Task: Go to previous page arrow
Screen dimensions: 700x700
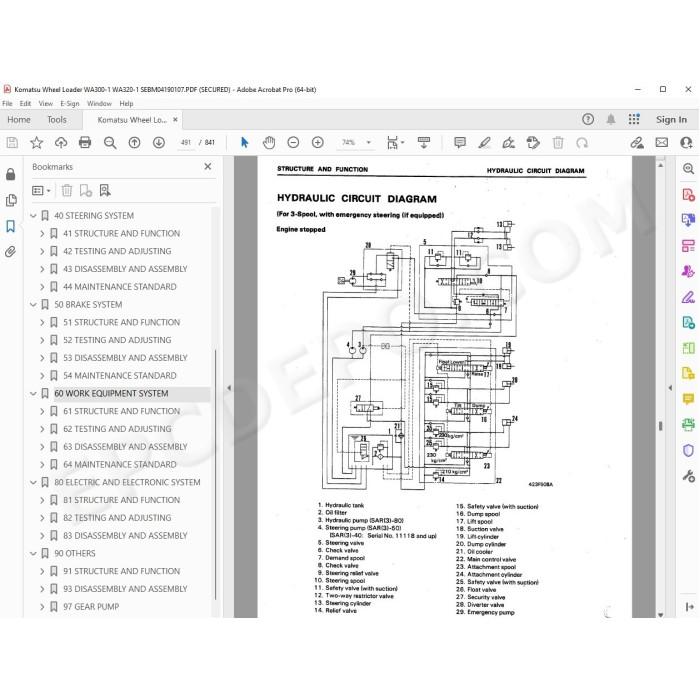Action: click(134, 143)
